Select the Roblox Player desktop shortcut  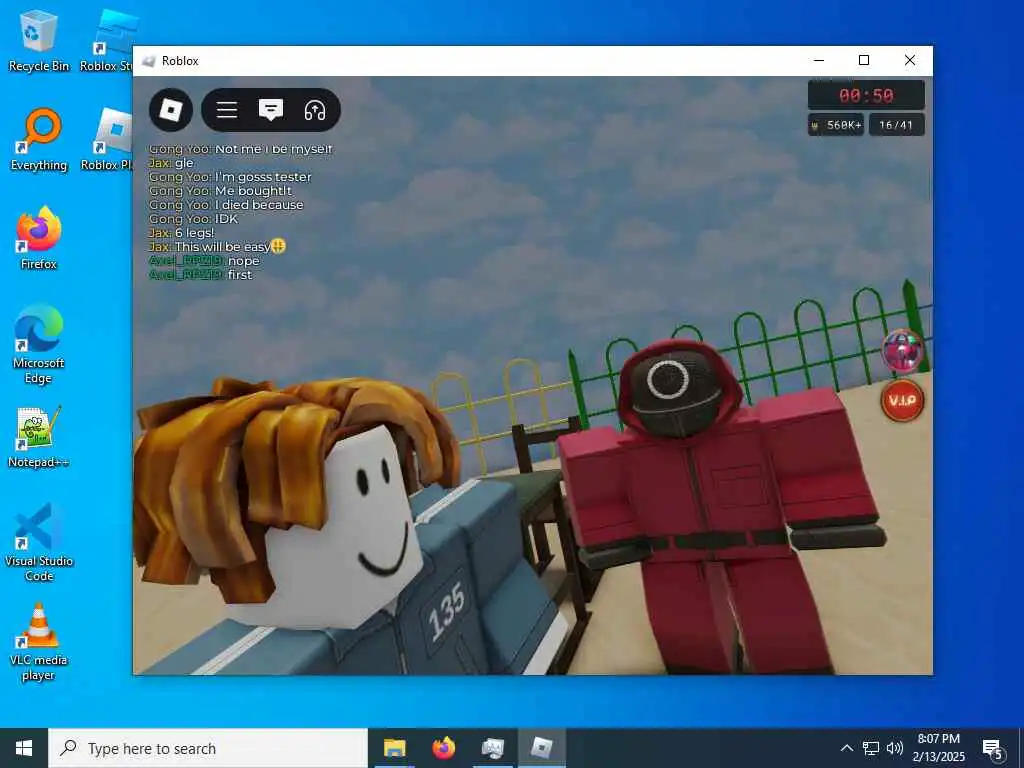(x=108, y=140)
